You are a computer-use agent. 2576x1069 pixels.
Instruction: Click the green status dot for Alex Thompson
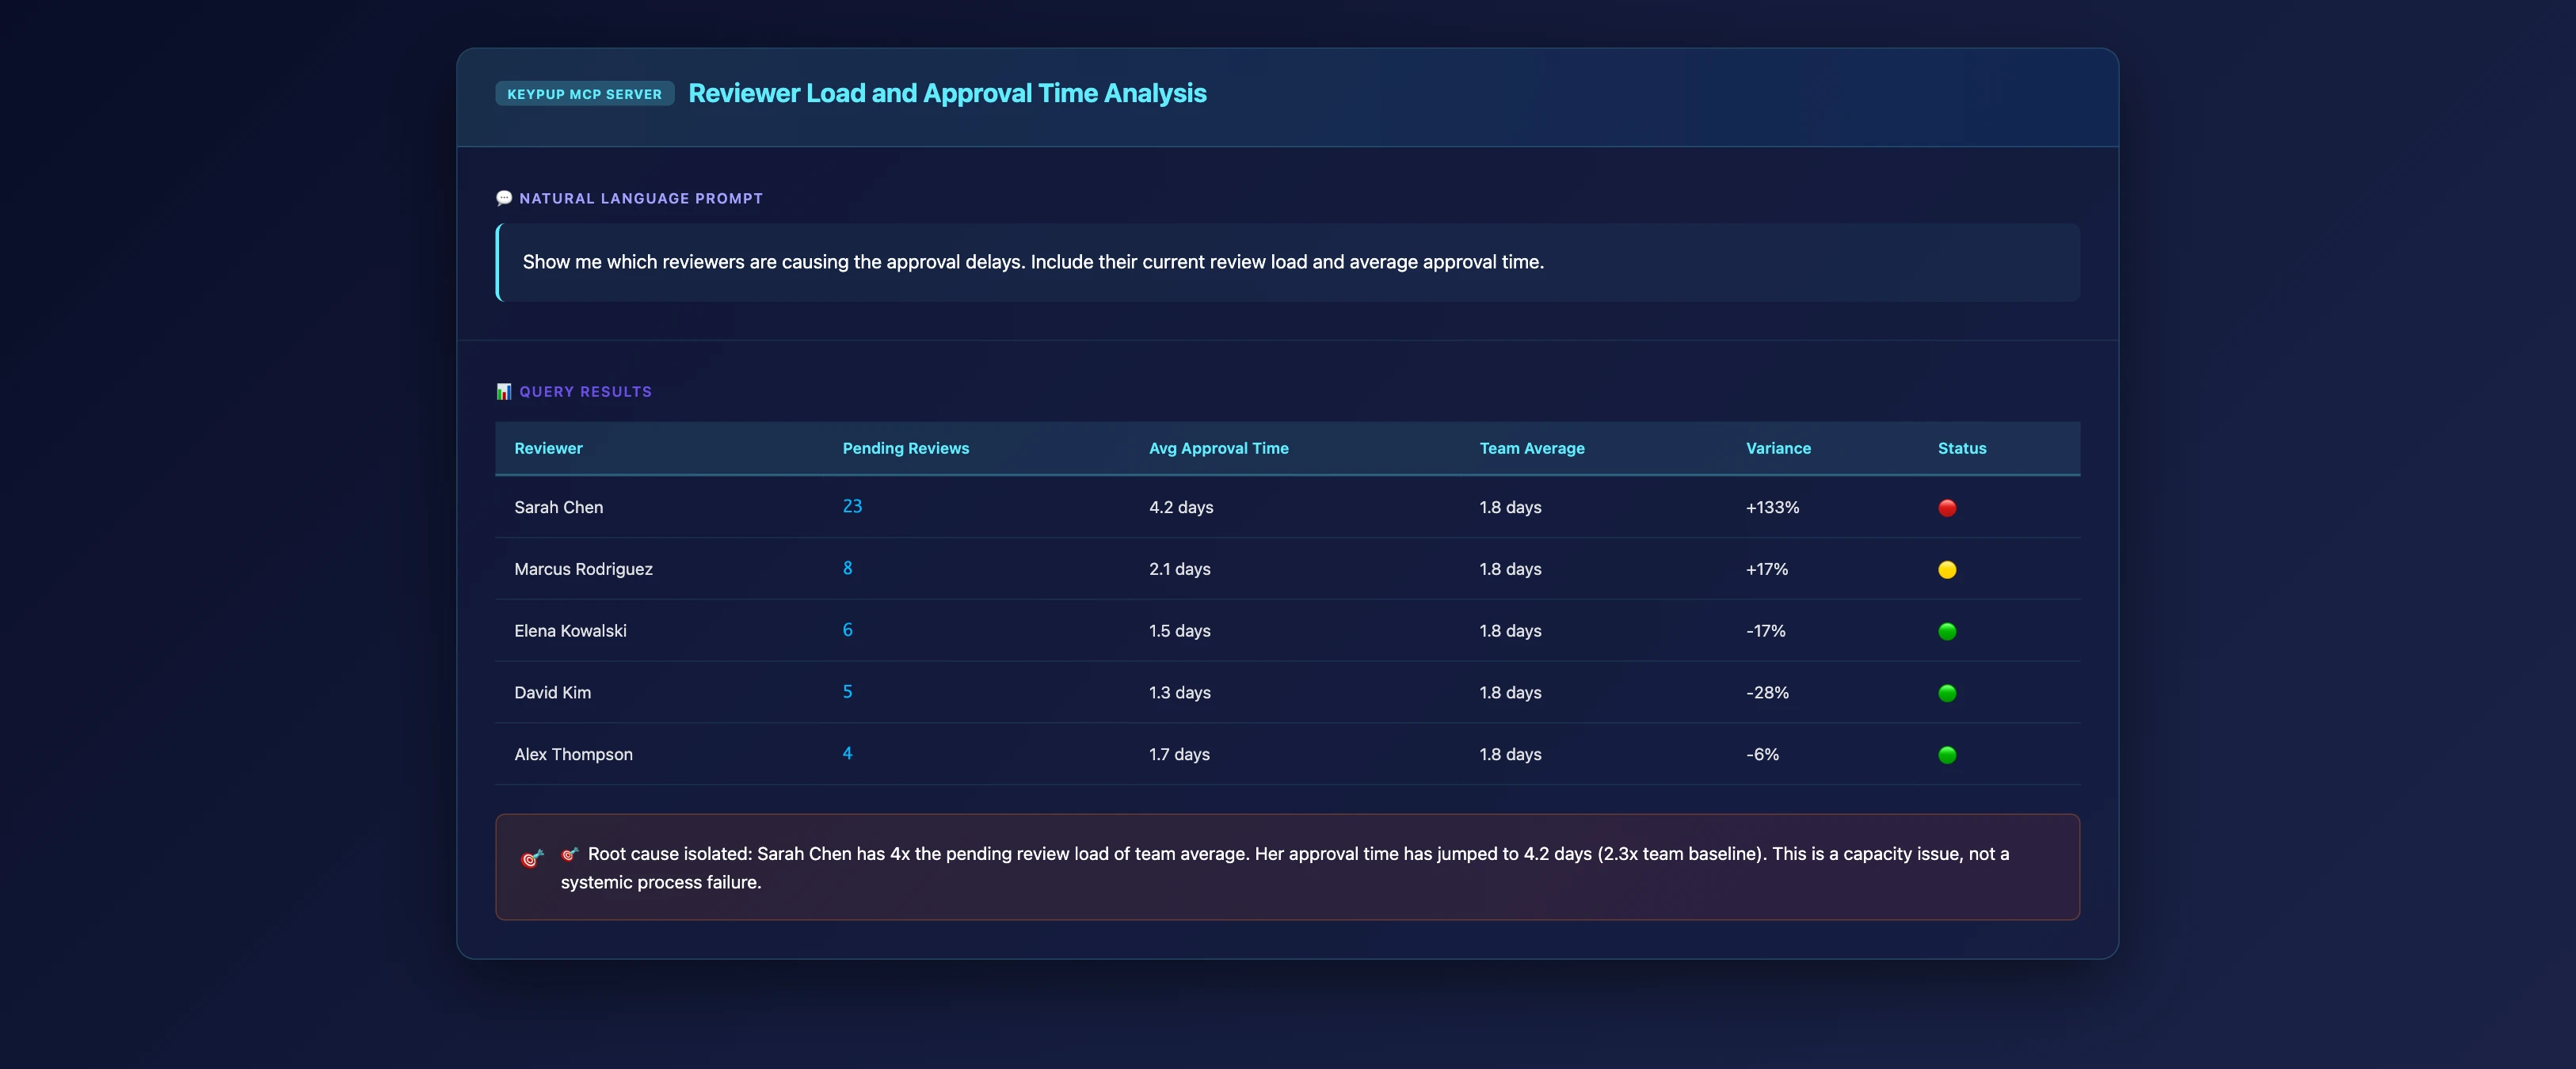(1947, 756)
